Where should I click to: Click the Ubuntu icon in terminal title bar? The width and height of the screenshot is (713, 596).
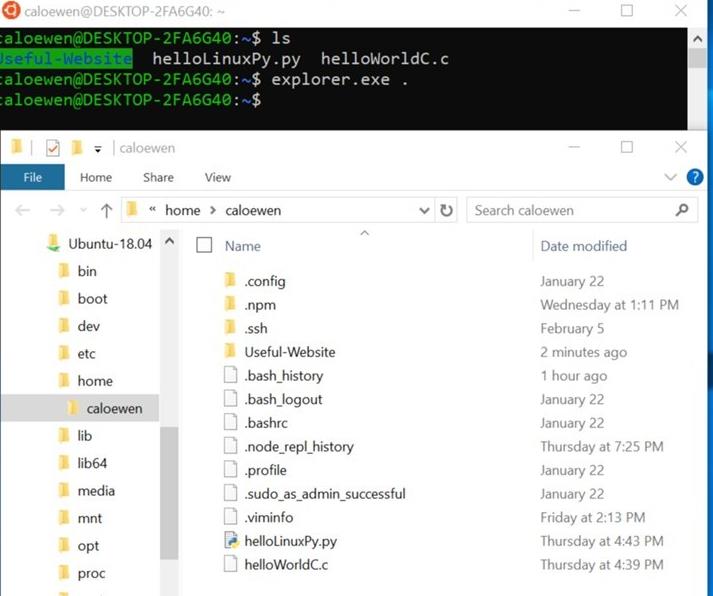9,11
